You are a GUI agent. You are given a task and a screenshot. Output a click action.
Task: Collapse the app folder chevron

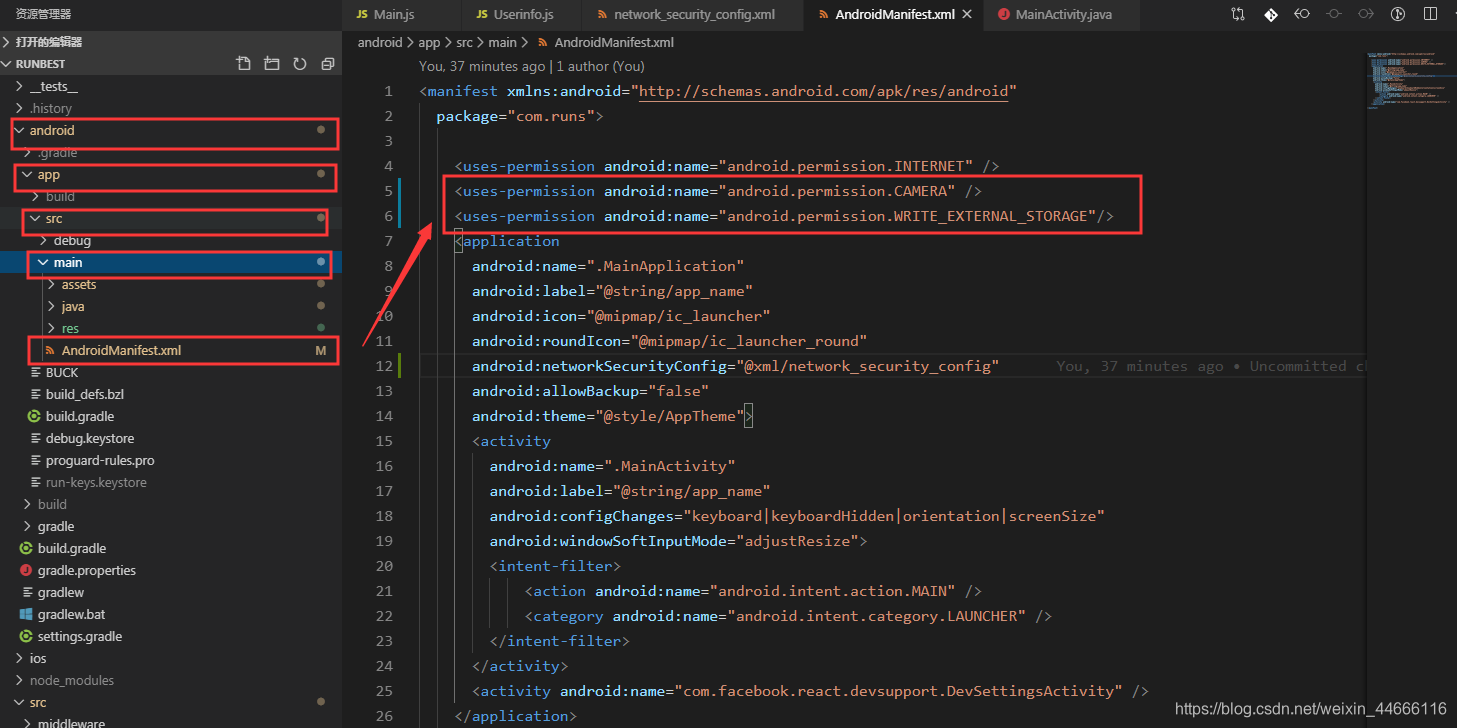click(x=27, y=174)
